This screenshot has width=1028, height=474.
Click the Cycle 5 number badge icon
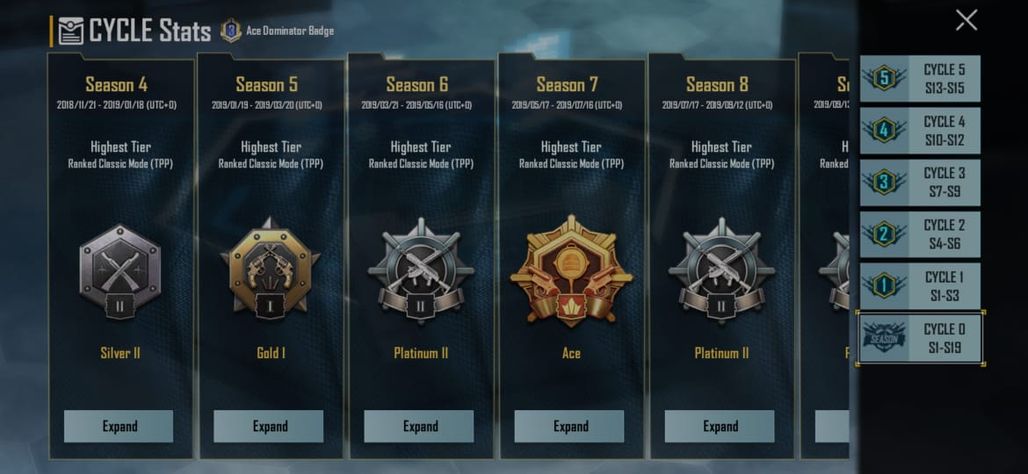coord(884,79)
